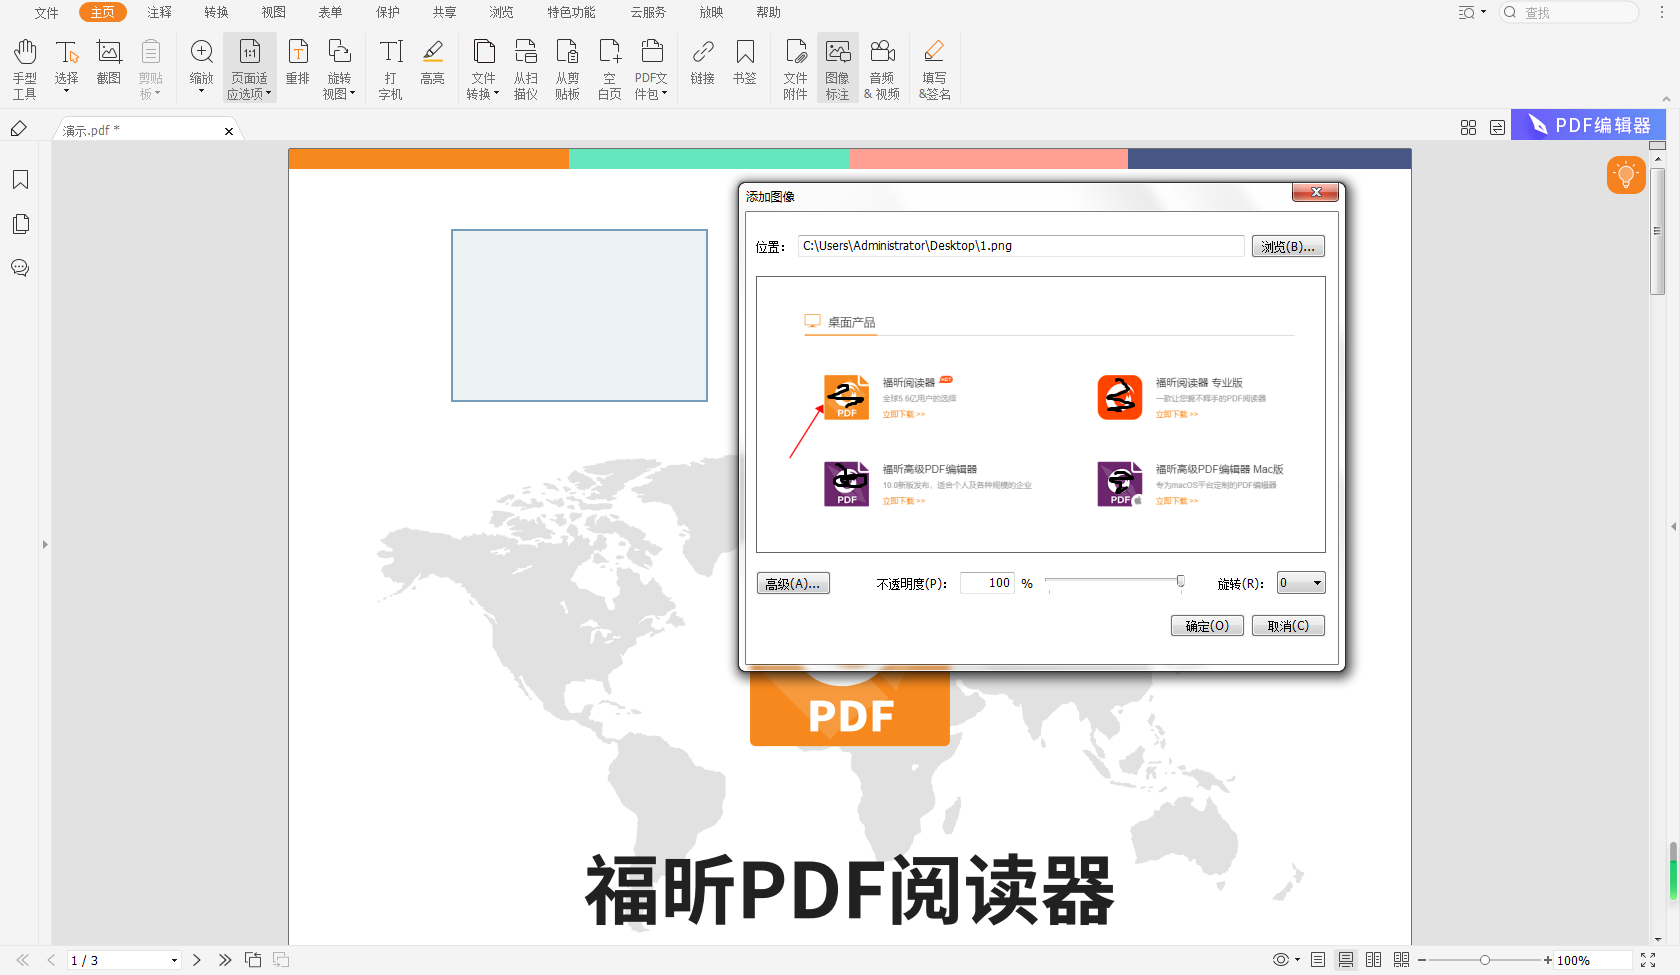Click the Browse (浏览(B)...) button

(x=1288, y=246)
